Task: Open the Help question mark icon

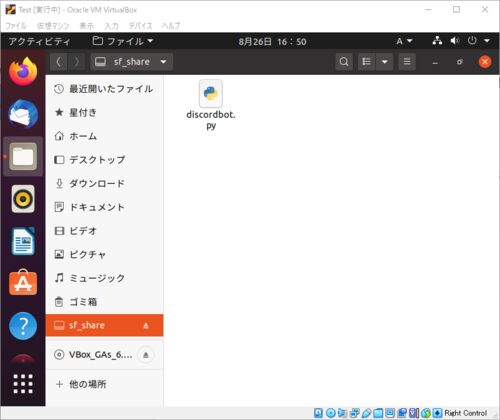Action: [23, 326]
